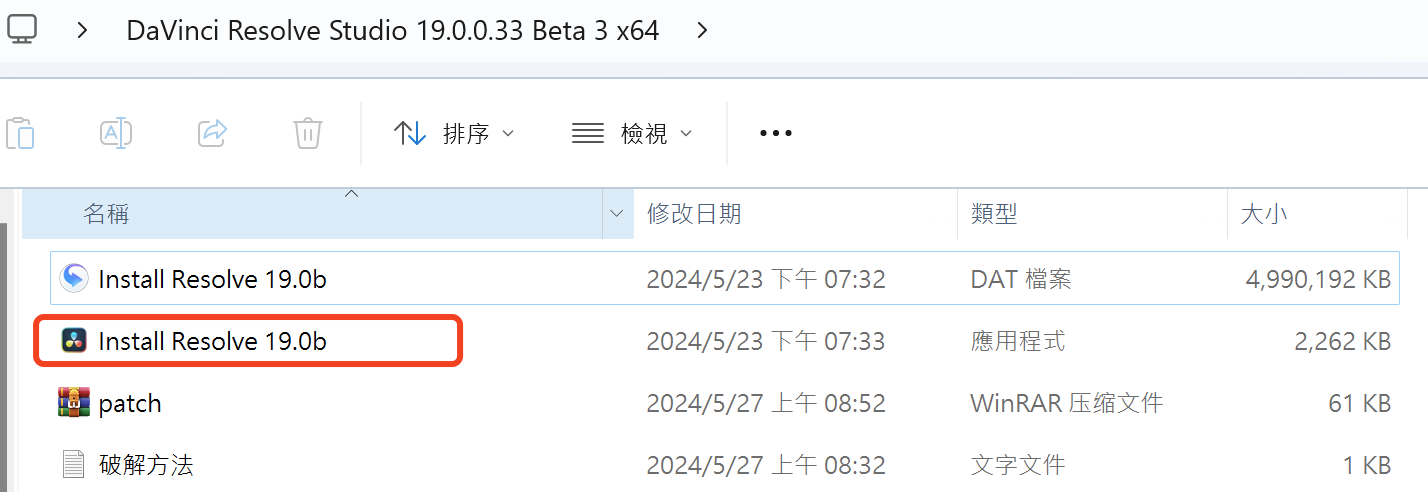
Task: Expand chevron after the This PC icon
Action: [83, 30]
